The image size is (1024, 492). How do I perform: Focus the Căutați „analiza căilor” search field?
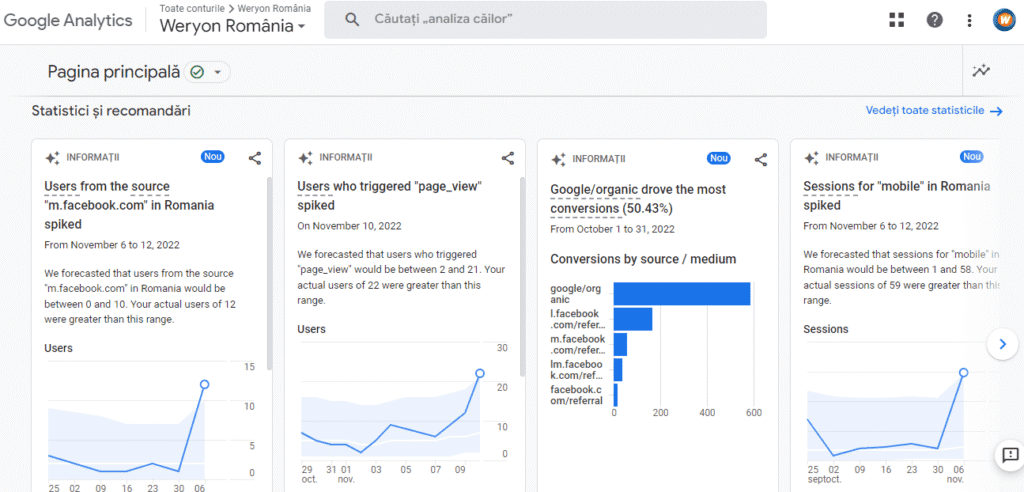pyautogui.click(x=545, y=20)
